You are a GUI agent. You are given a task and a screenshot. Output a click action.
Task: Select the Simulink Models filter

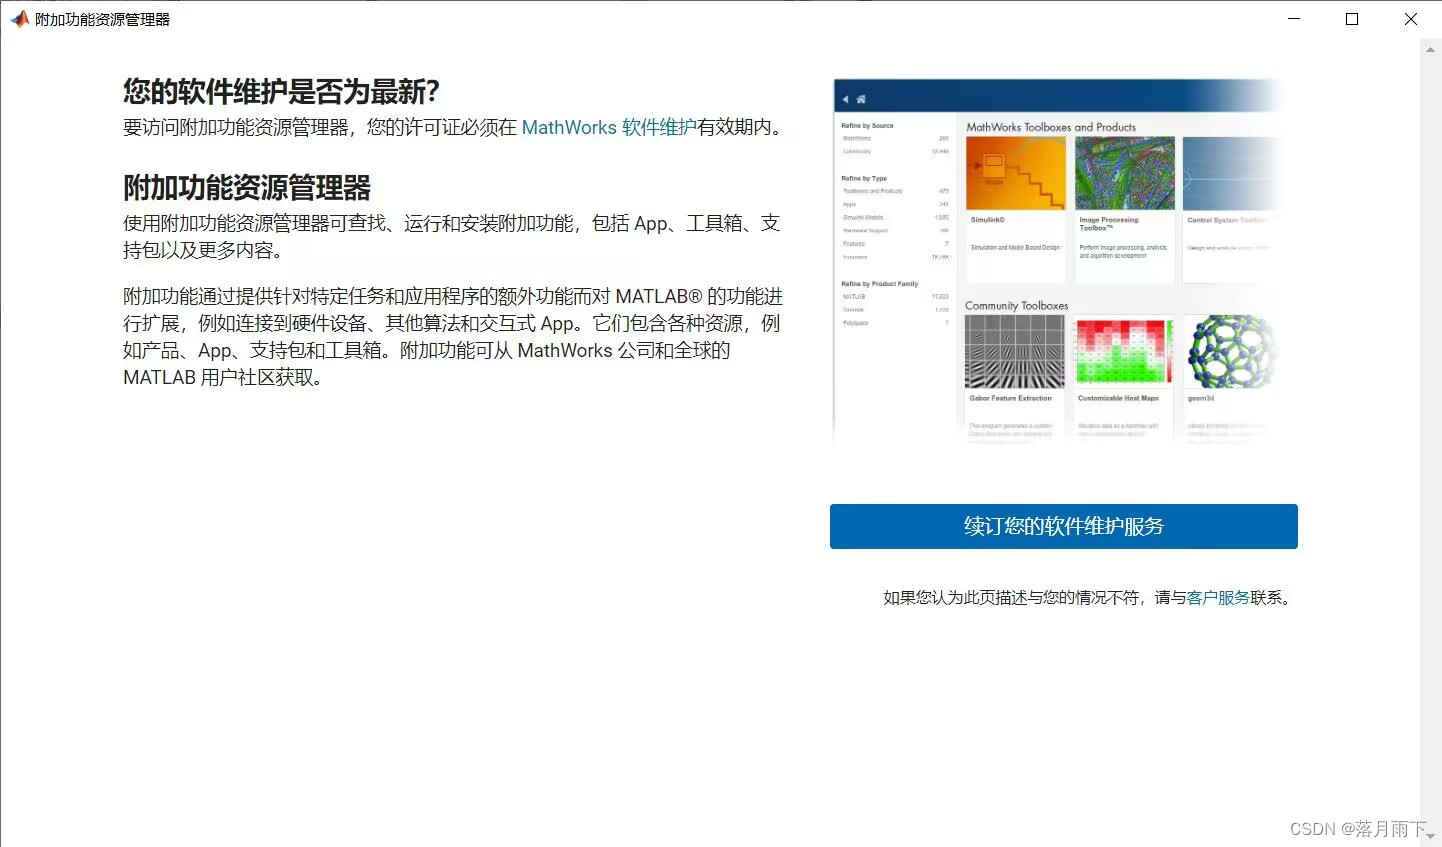[863, 217]
